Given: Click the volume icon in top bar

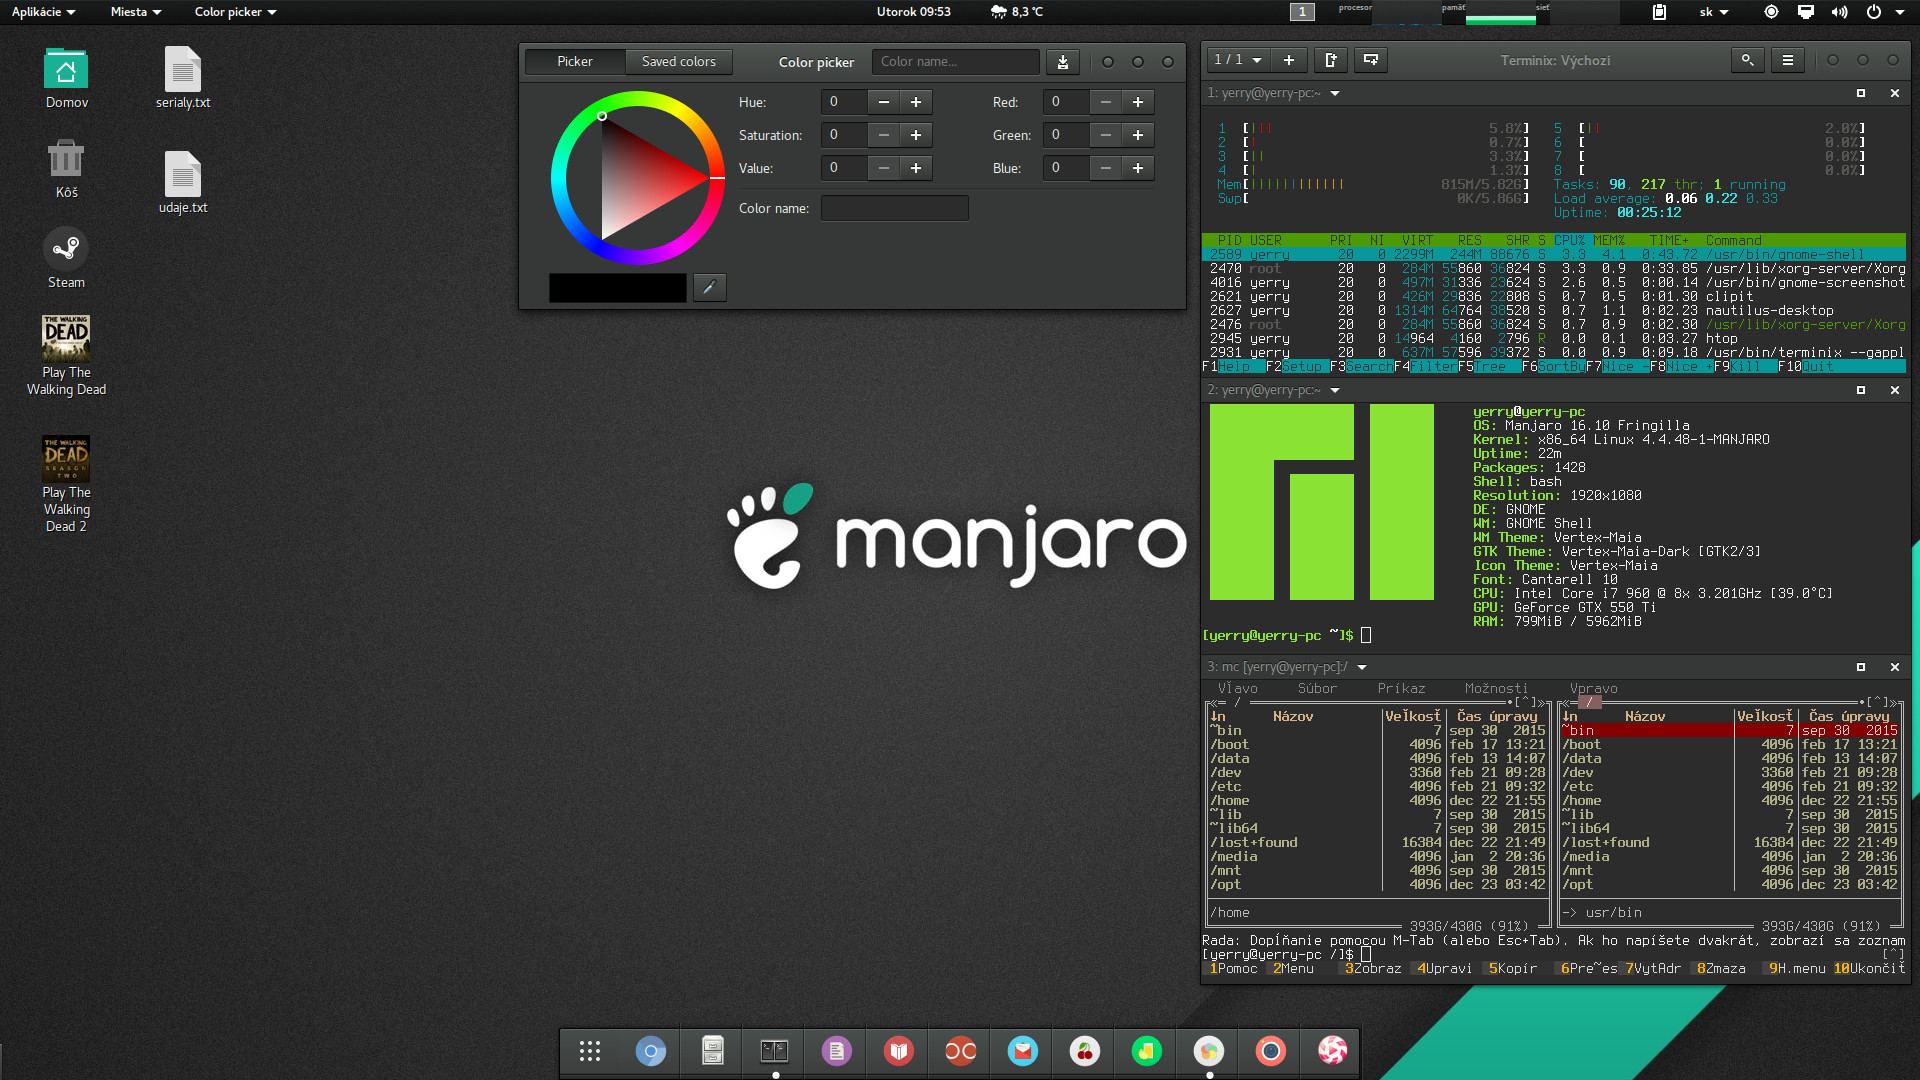Looking at the screenshot, I should pos(1839,12).
